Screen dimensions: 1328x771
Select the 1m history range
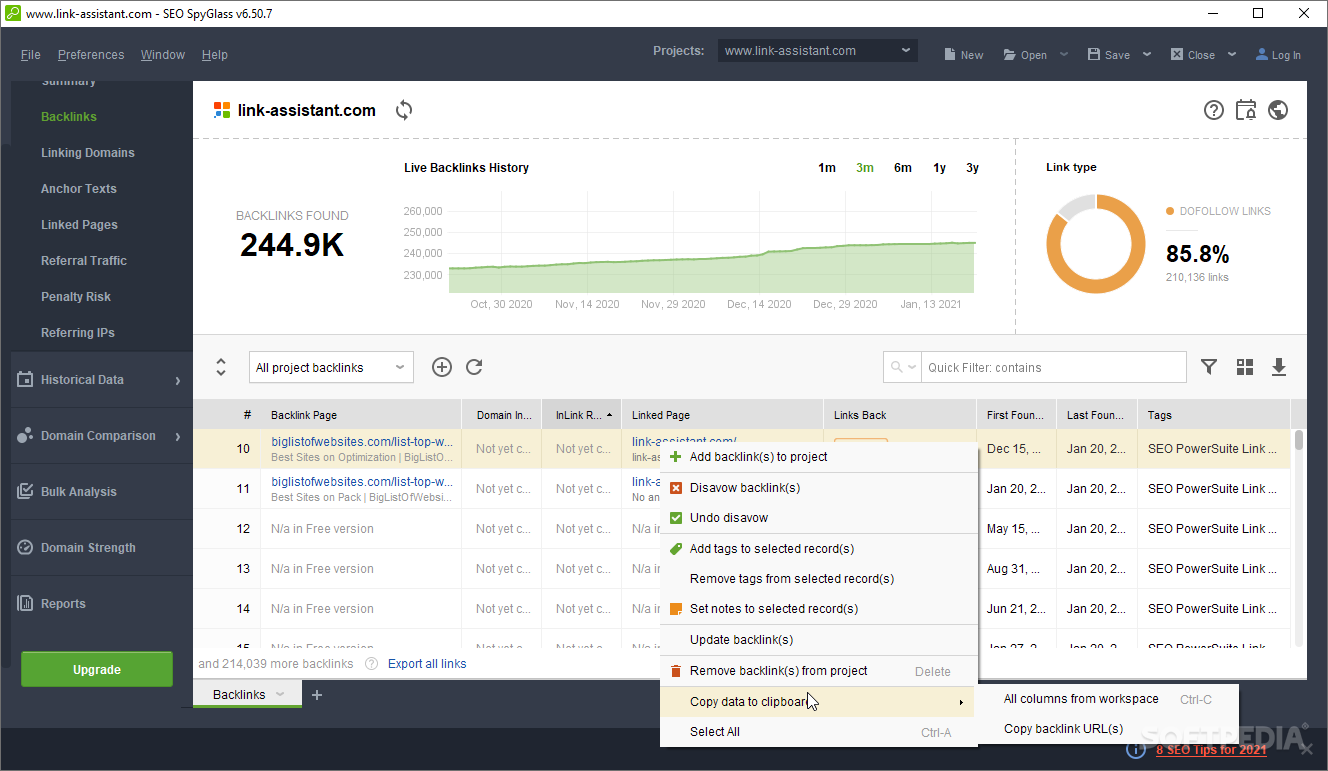pyautogui.click(x=827, y=168)
